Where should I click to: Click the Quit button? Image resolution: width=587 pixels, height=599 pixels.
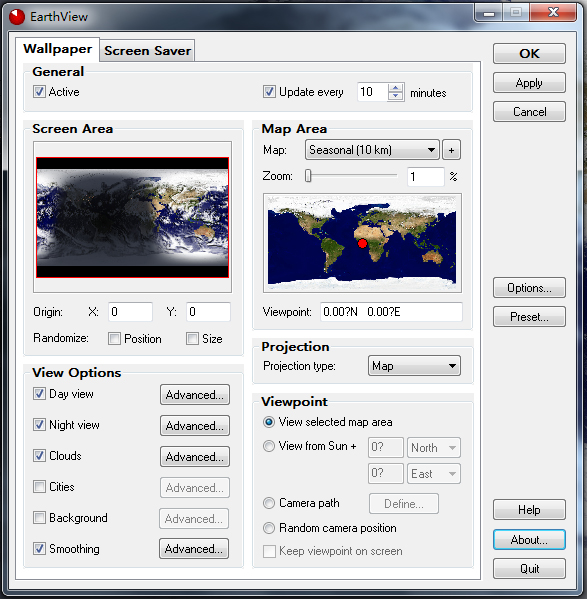[529, 568]
